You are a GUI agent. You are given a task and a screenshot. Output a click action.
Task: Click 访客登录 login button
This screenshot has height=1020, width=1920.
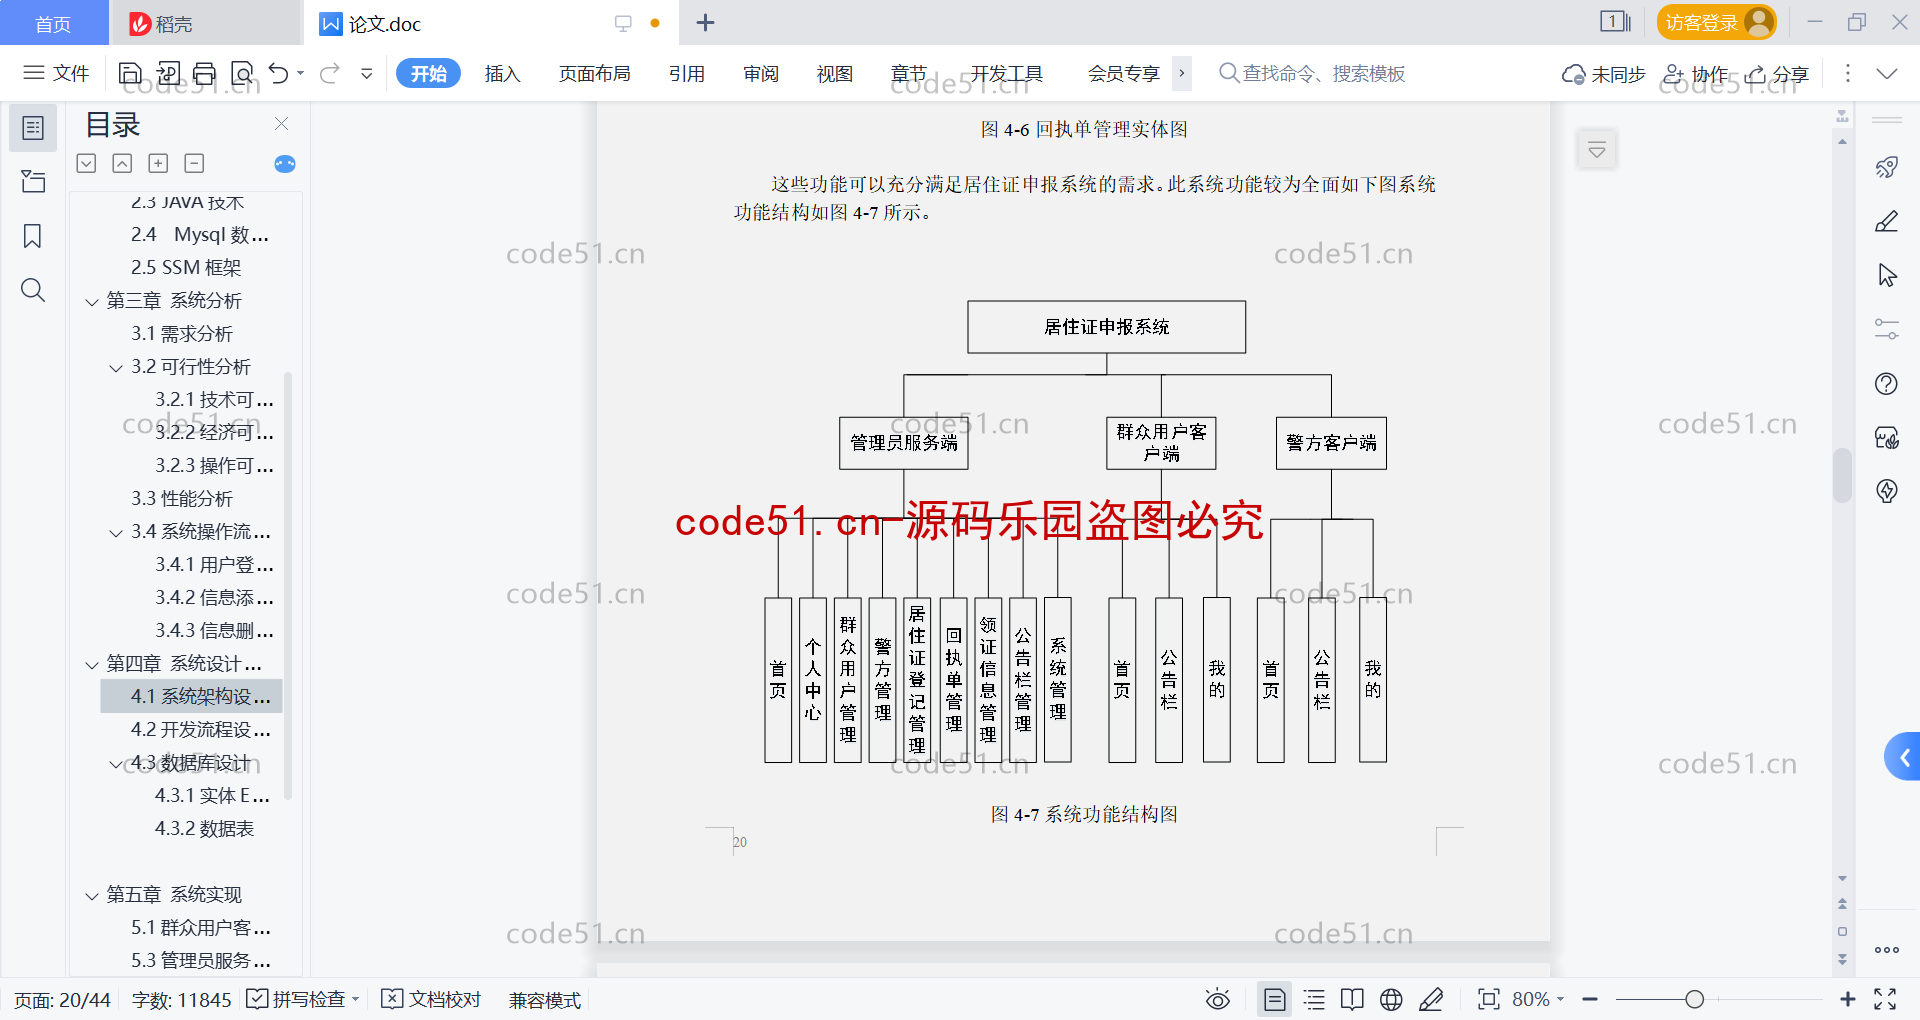tap(1716, 22)
